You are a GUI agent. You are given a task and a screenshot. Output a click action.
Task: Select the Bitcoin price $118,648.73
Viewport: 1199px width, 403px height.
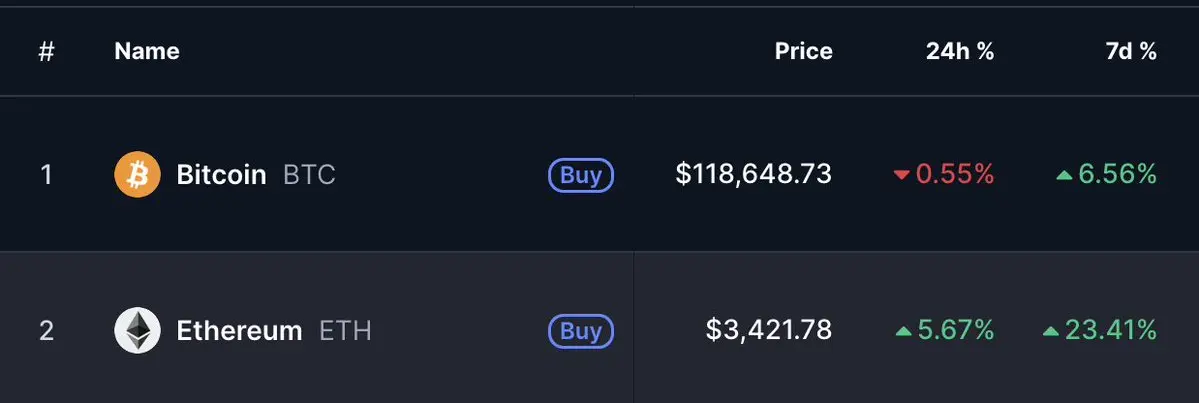point(753,174)
